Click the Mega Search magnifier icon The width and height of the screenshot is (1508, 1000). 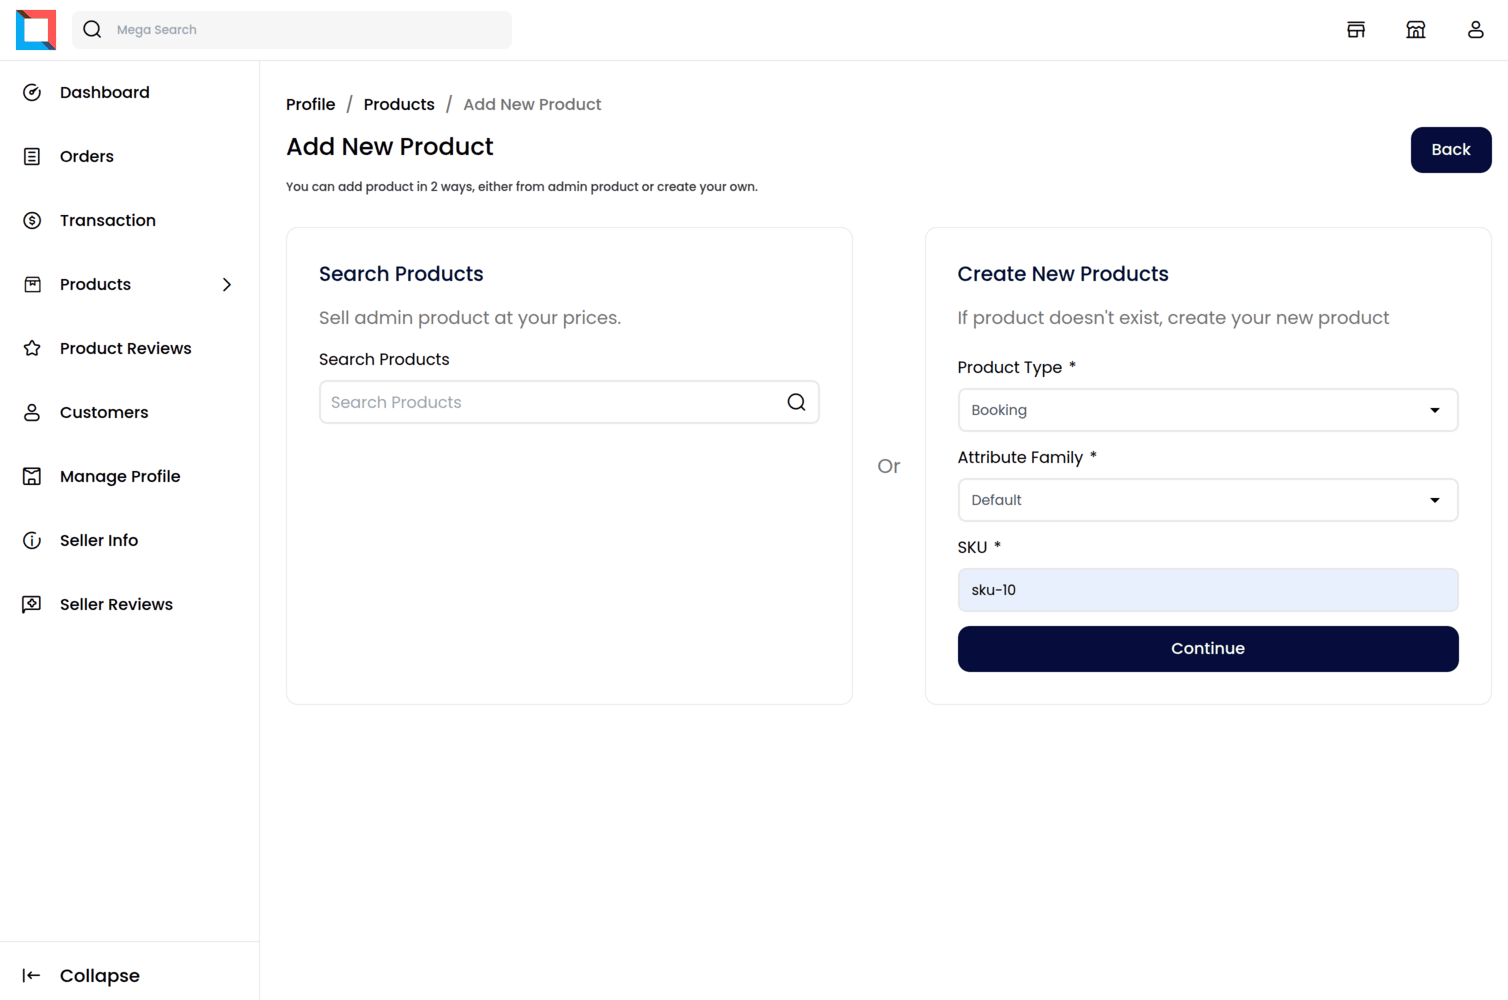pos(92,30)
